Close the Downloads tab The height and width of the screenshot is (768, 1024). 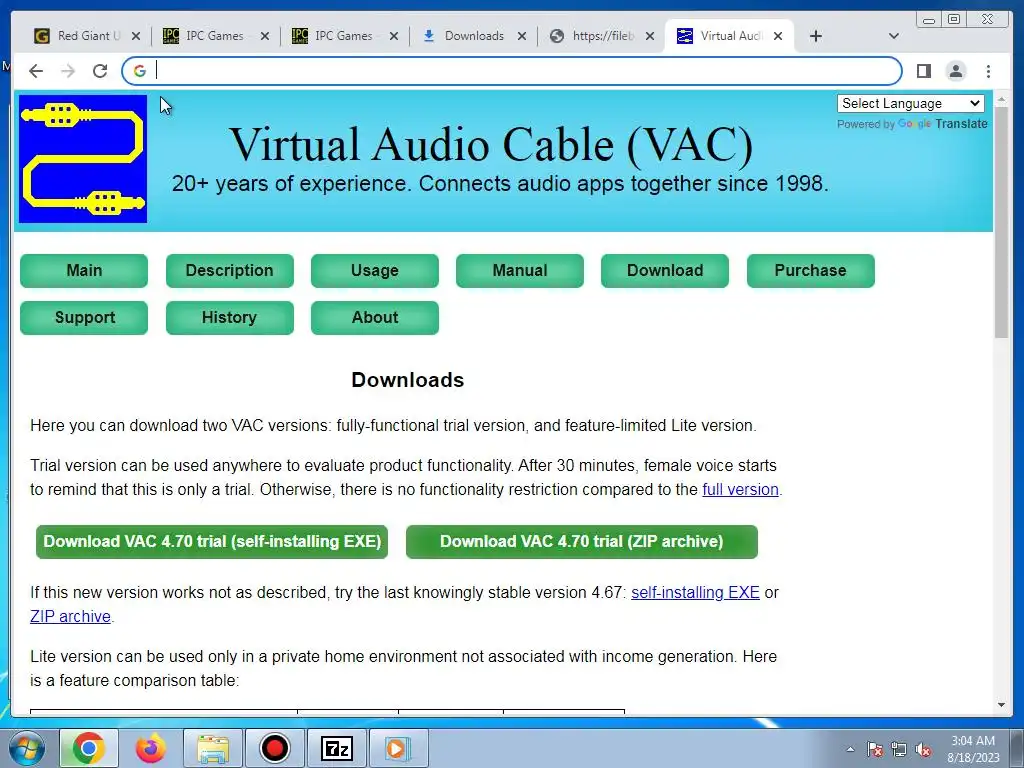(x=522, y=37)
